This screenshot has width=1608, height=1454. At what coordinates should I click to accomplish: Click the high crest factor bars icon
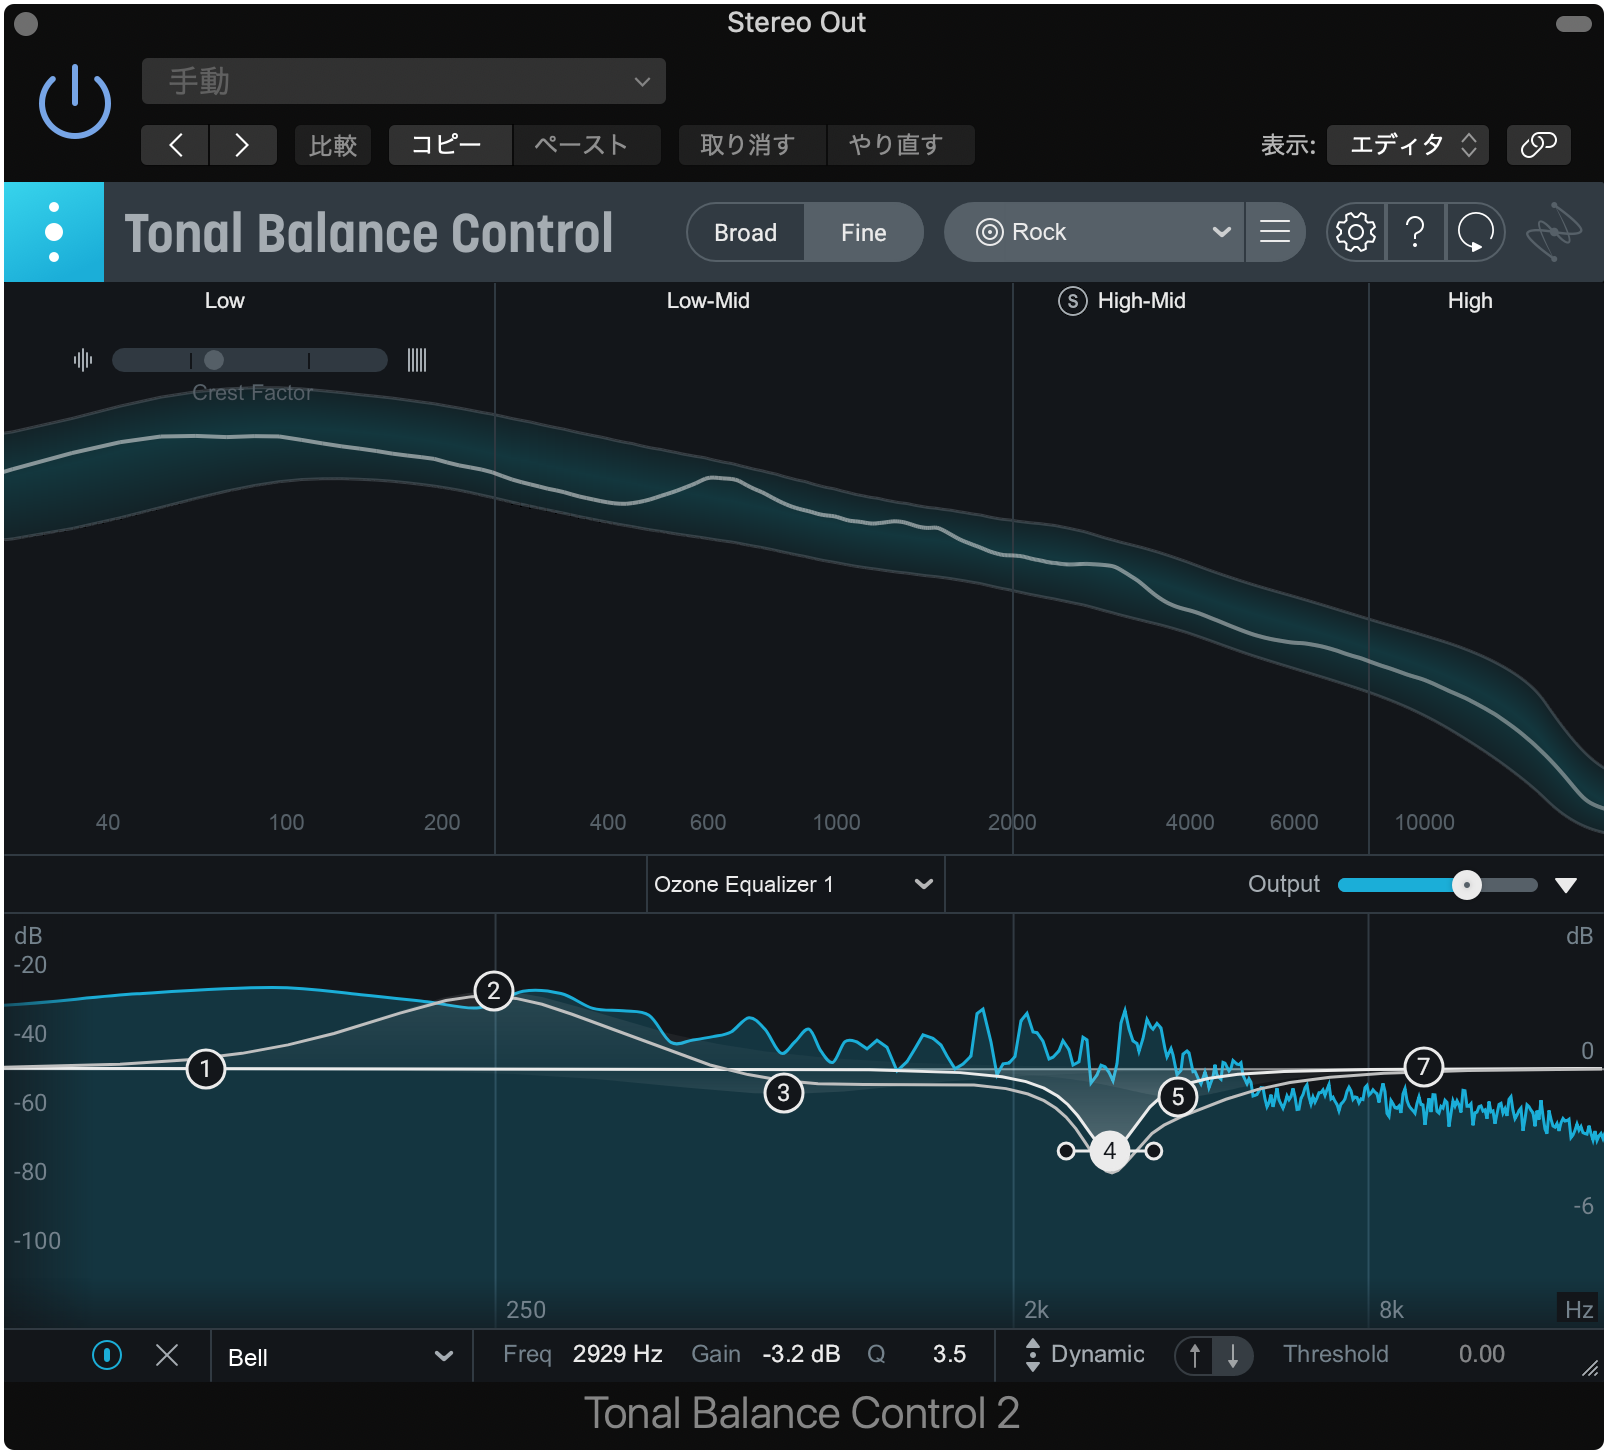(417, 360)
